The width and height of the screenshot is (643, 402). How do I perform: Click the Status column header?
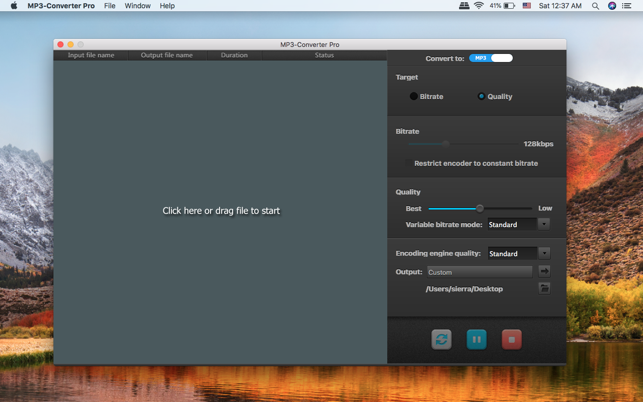click(x=324, y=55)
